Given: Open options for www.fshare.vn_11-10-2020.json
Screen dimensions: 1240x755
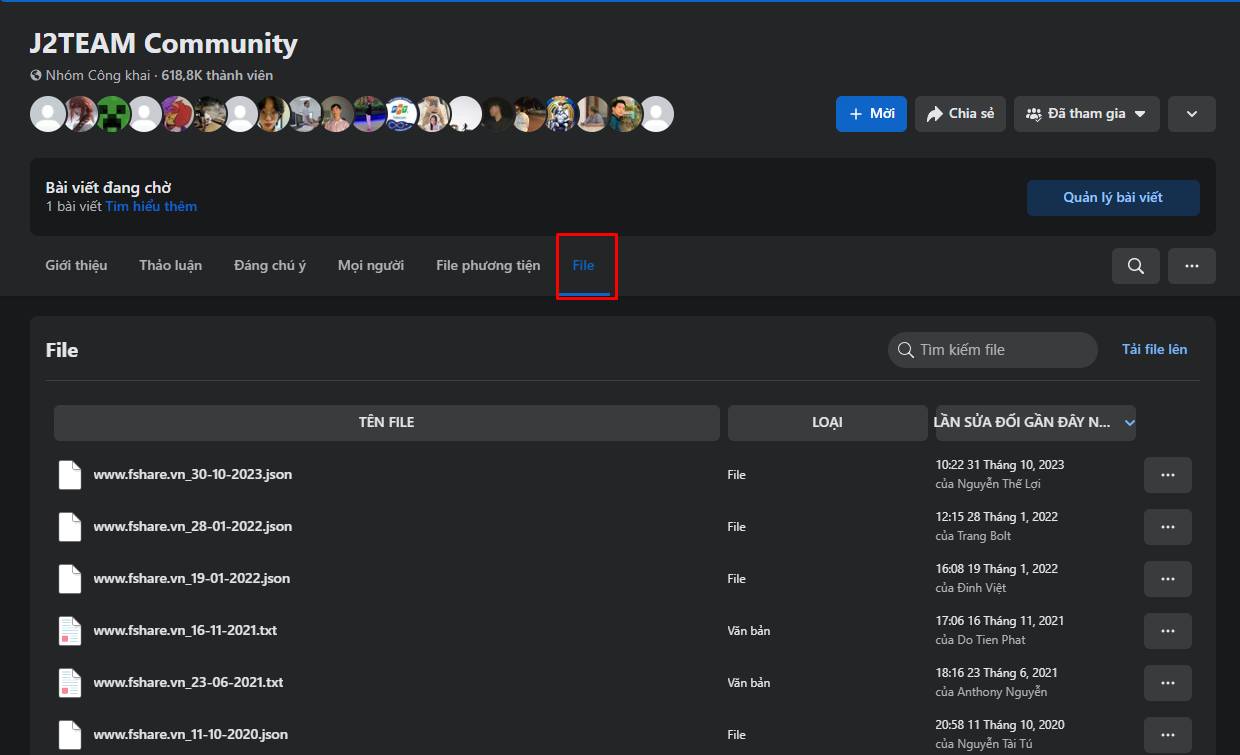Looking at the screenshot, I should point(1168,735).
